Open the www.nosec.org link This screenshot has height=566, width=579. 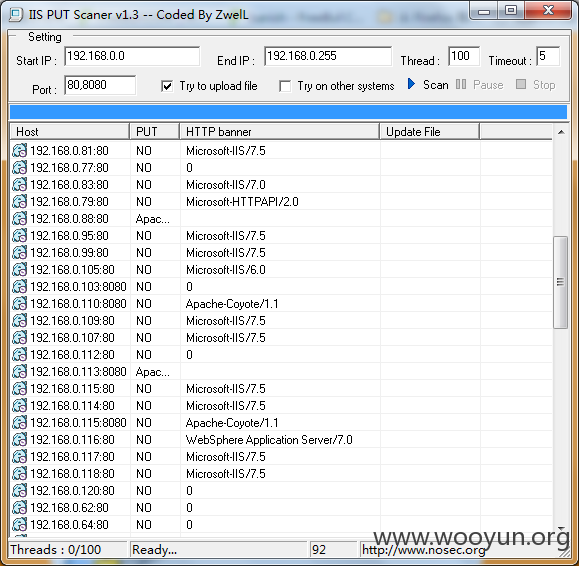click(x=423, y=550)
